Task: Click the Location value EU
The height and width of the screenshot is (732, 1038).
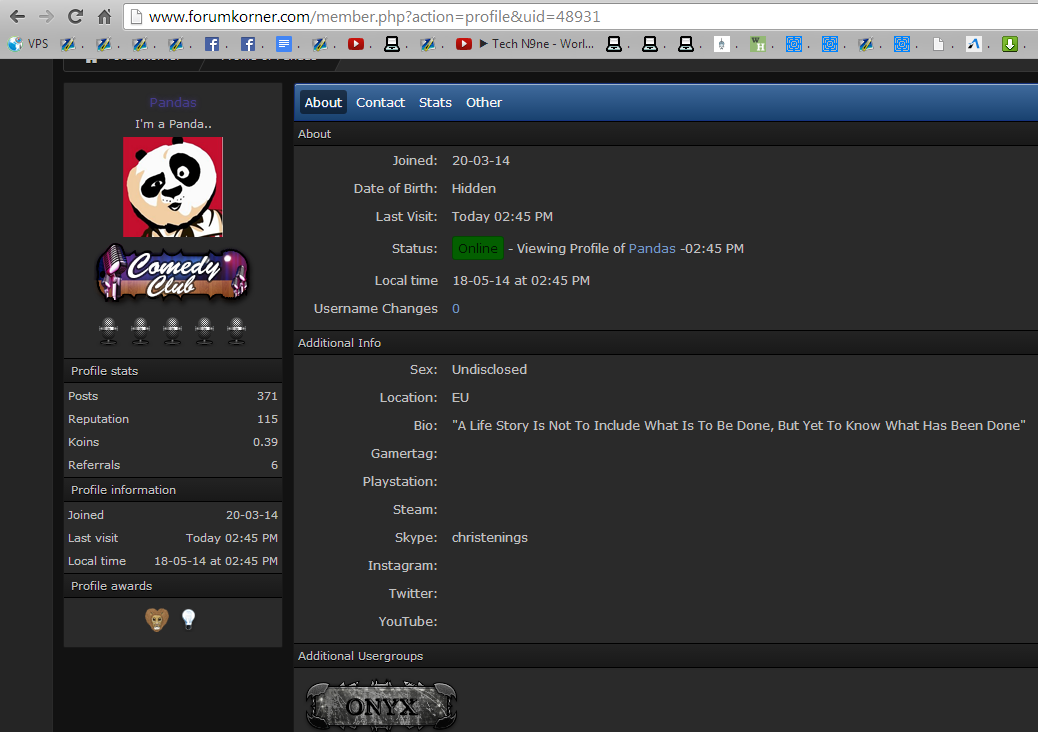Action: [x=460, y=397]
